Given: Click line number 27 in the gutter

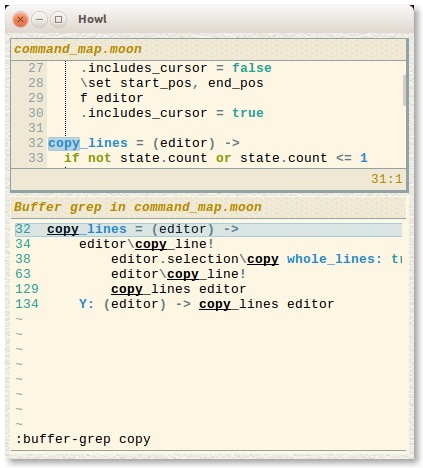Looking at the screenshot, I should click(36, 68).
